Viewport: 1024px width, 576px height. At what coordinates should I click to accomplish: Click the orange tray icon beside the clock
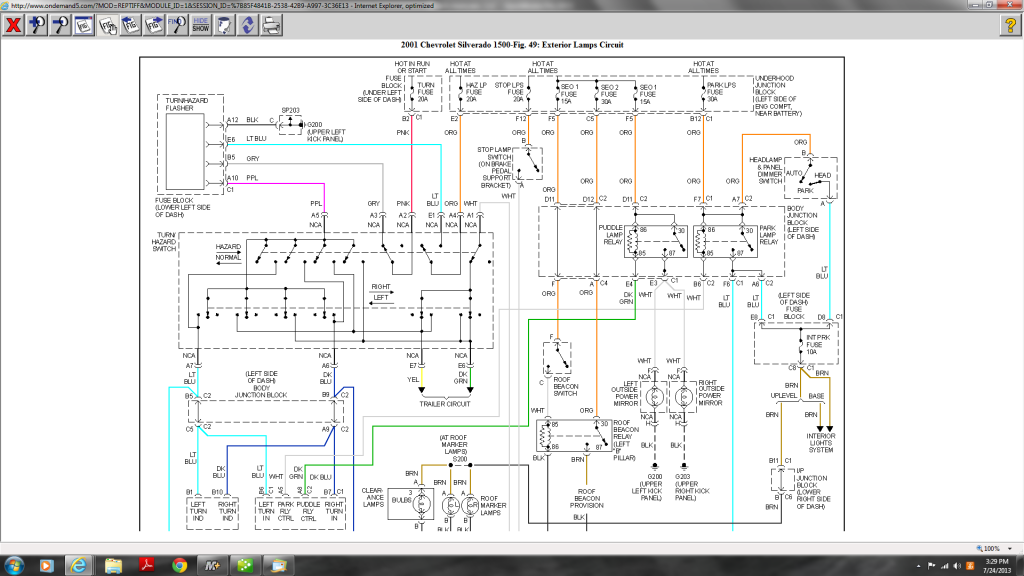[x=970, y=566]
